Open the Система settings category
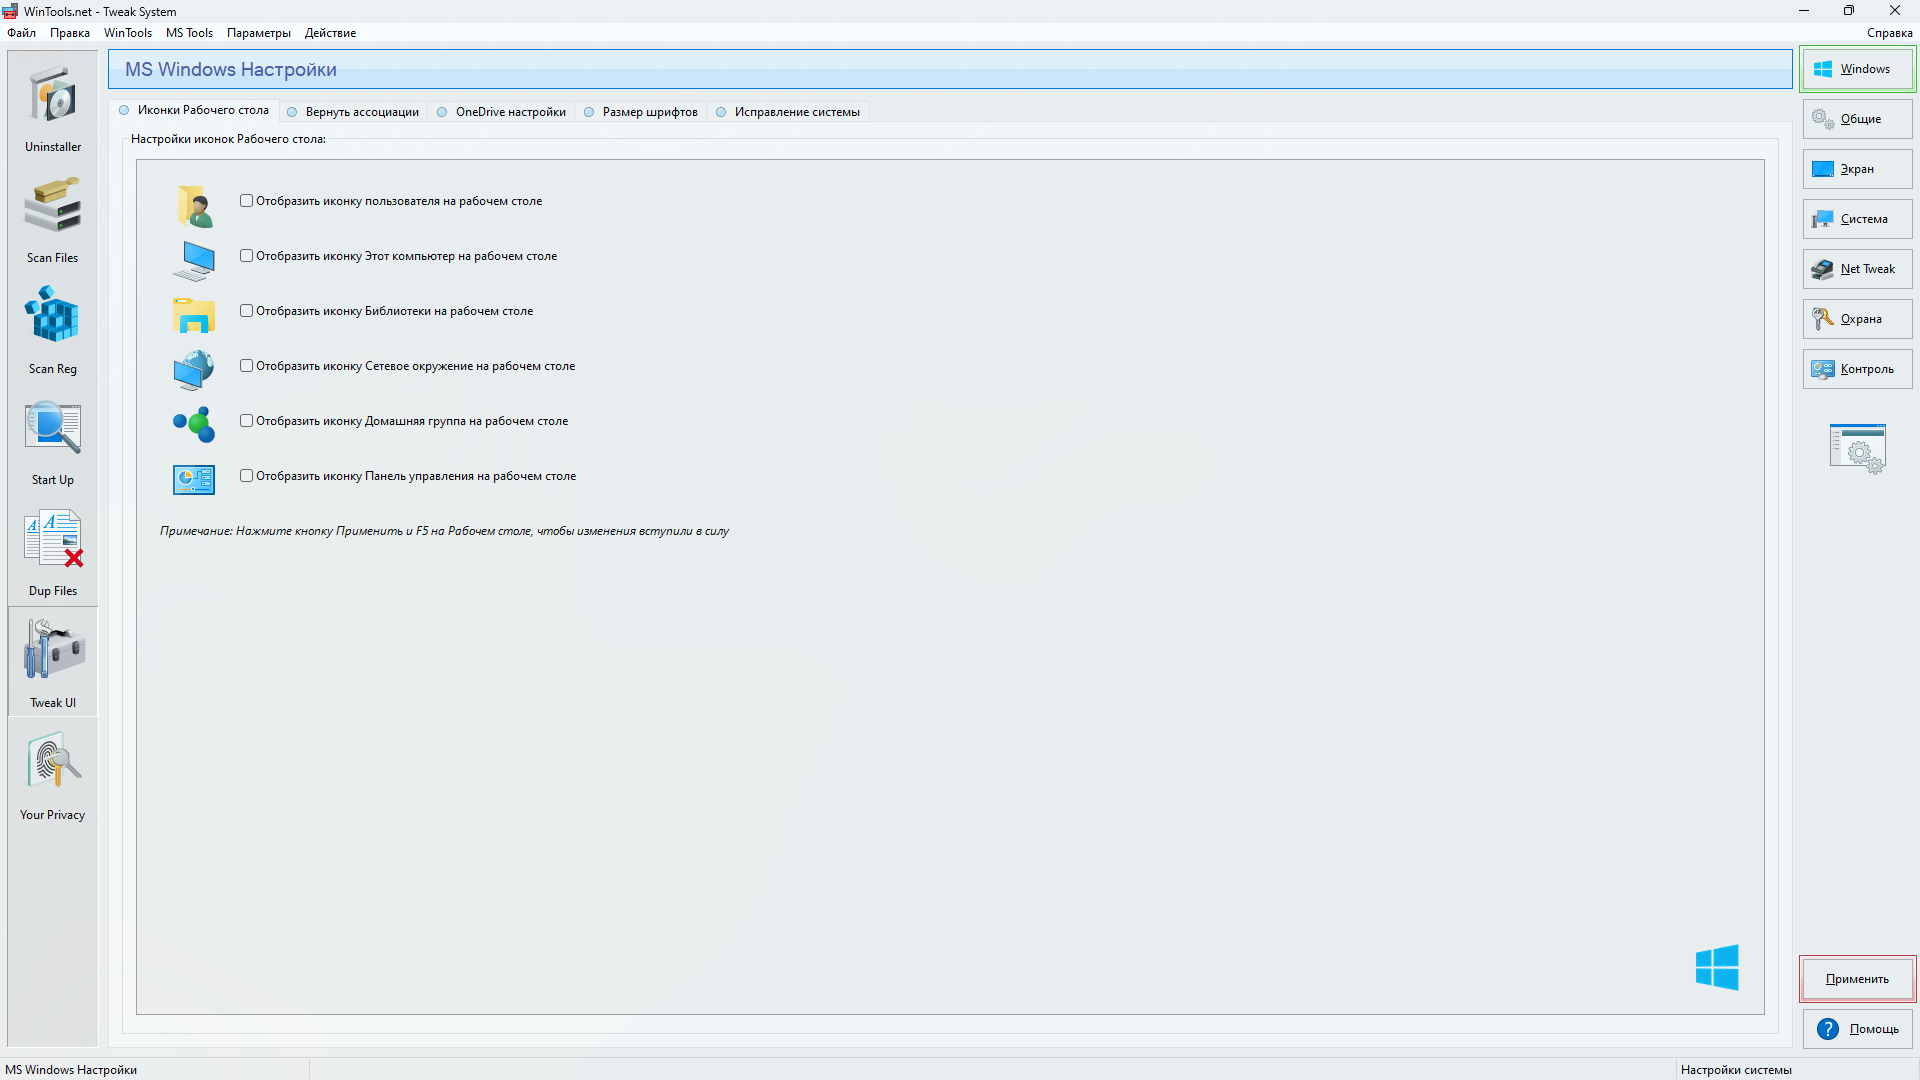1920x1080 pixels. pos(1858,219)
